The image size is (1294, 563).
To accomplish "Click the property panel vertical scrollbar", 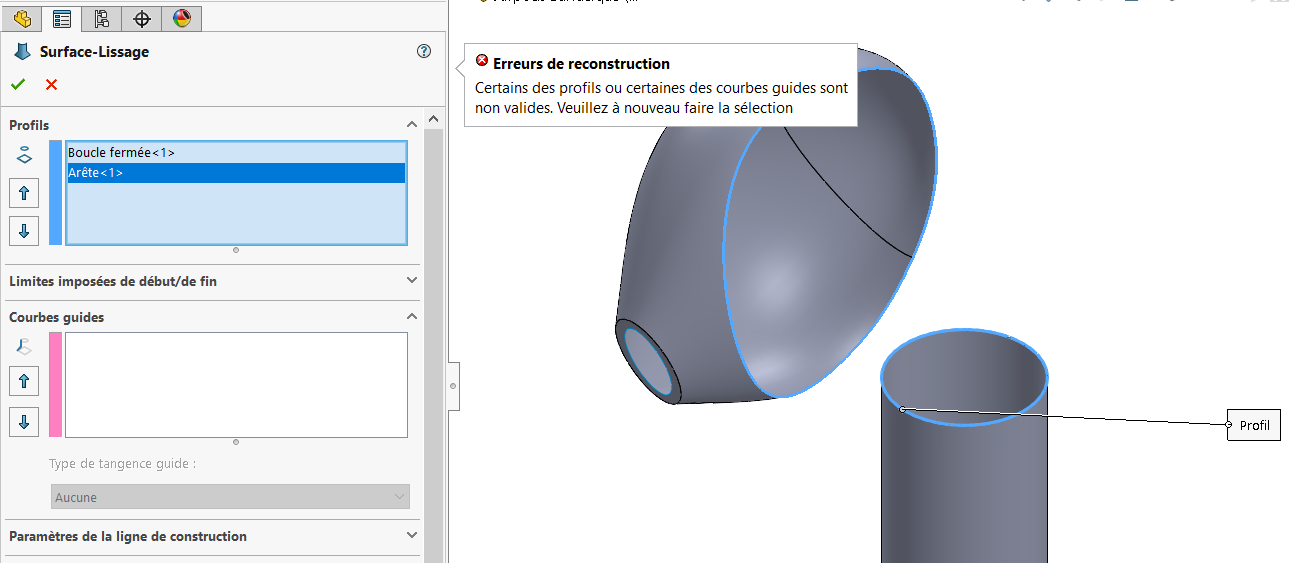I will (x=433, y=345).
